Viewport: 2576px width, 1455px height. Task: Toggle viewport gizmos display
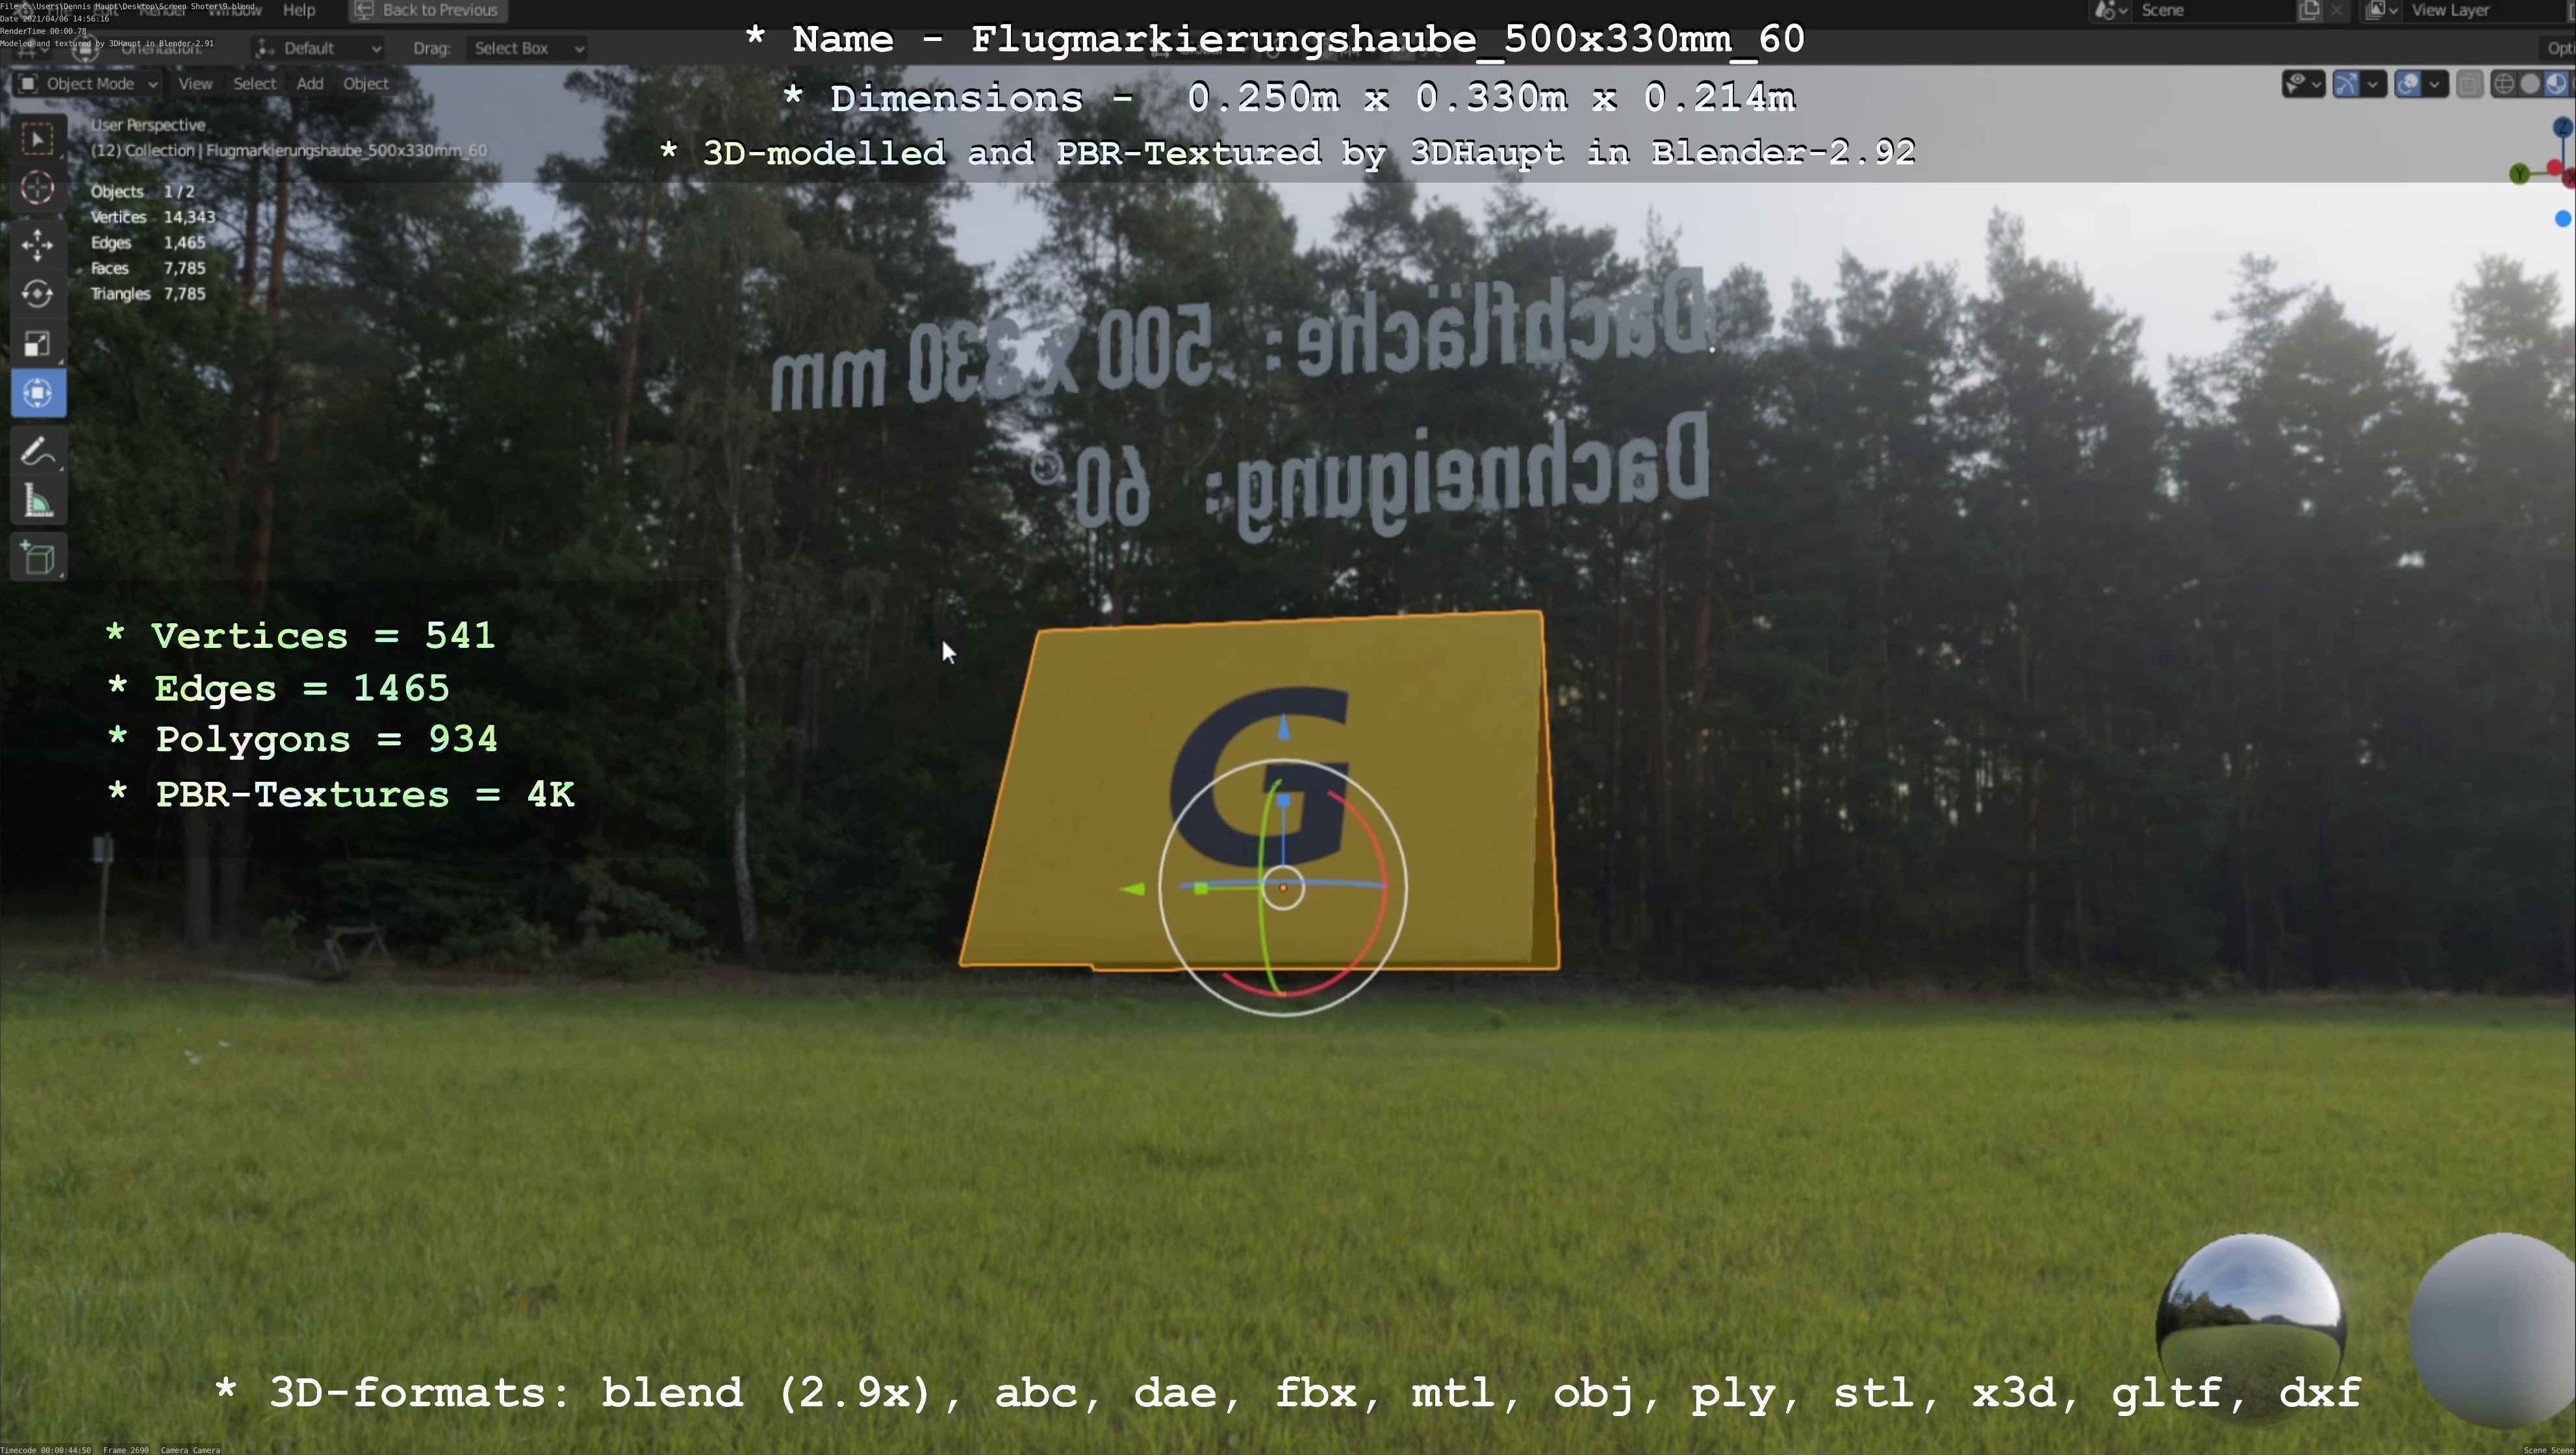[2346, 84]
